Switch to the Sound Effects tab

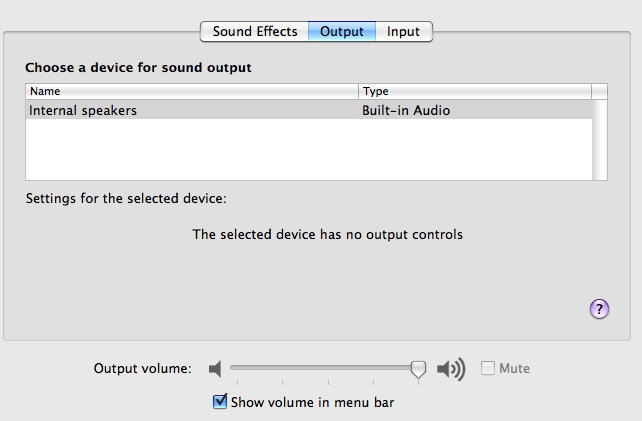[255, 31]
